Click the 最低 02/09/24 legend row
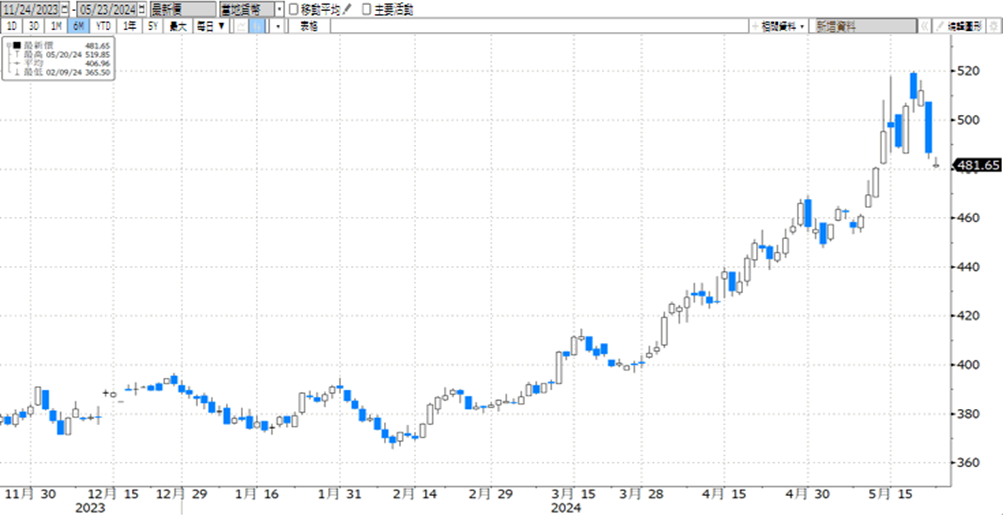The width and height of the screenshot is (1003, 515). tap(59, 72)
